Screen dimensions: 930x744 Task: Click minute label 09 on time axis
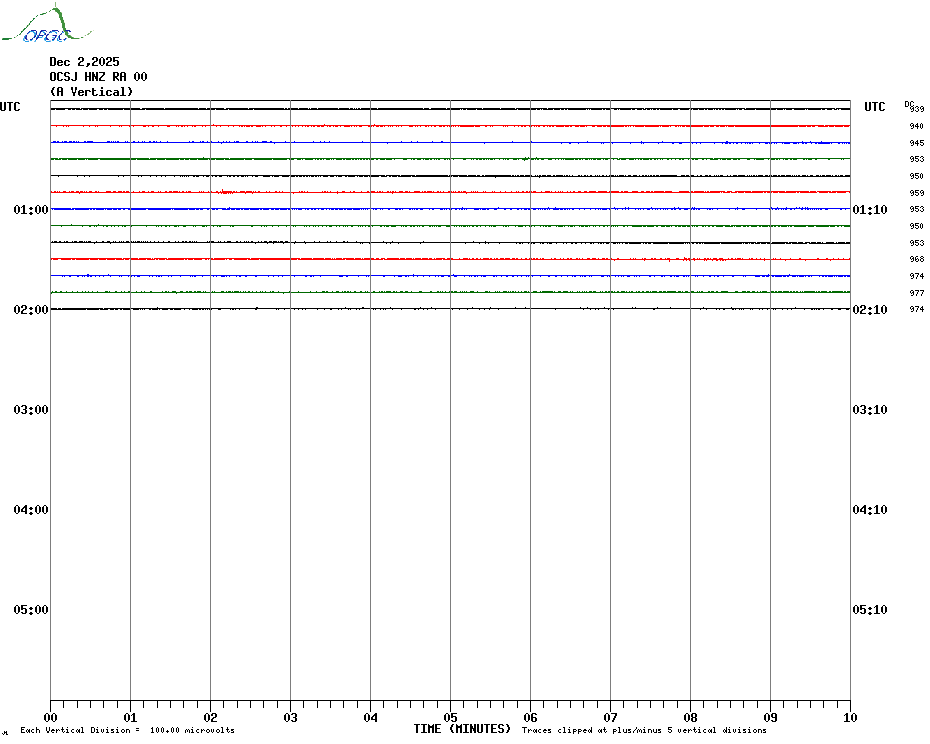coord(770,717)
